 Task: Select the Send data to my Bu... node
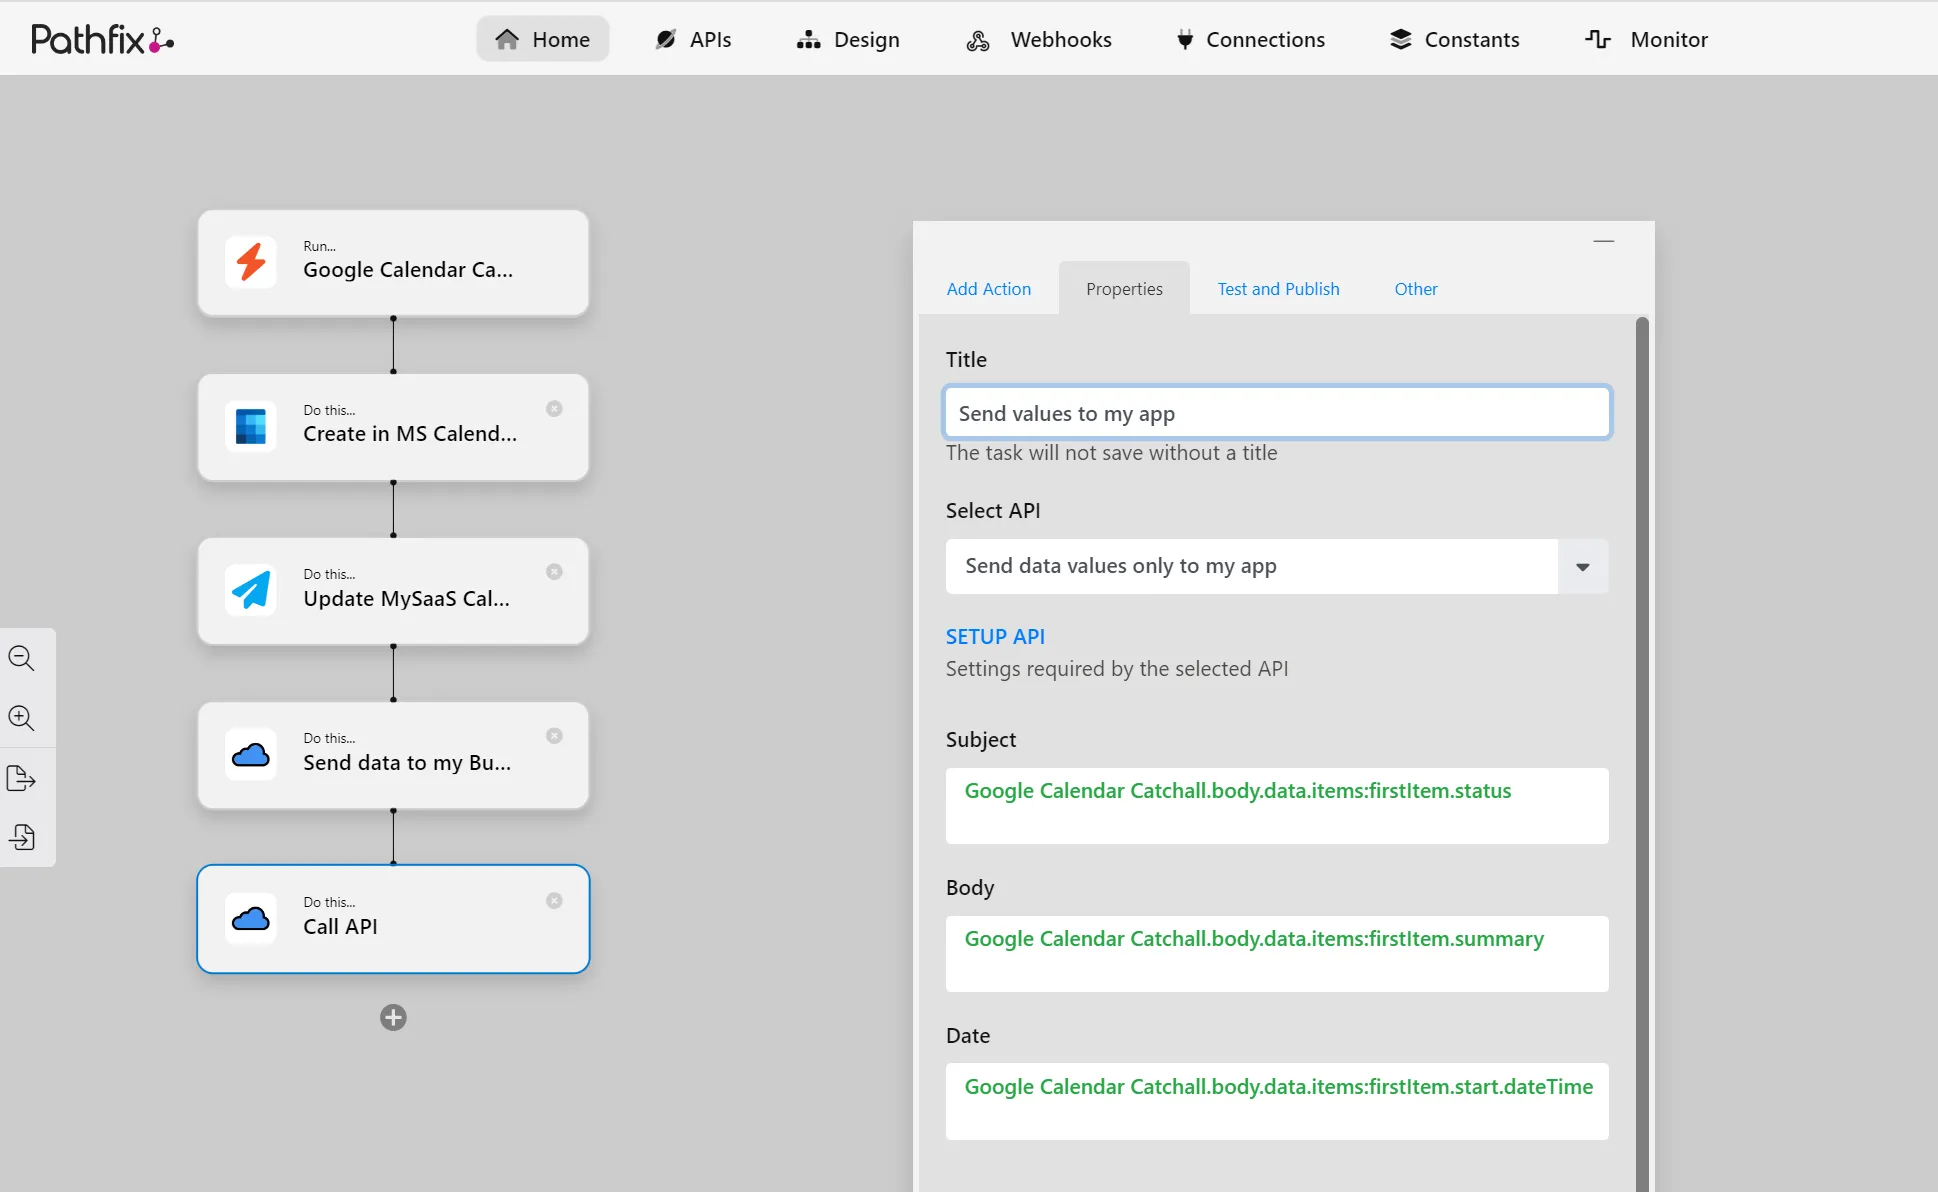tap(393, 755)
